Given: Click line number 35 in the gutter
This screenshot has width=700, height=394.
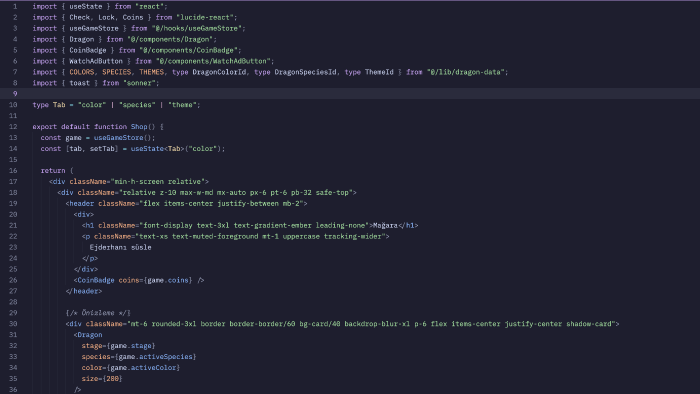Looking at the screenshot, I should click(13, 378).
